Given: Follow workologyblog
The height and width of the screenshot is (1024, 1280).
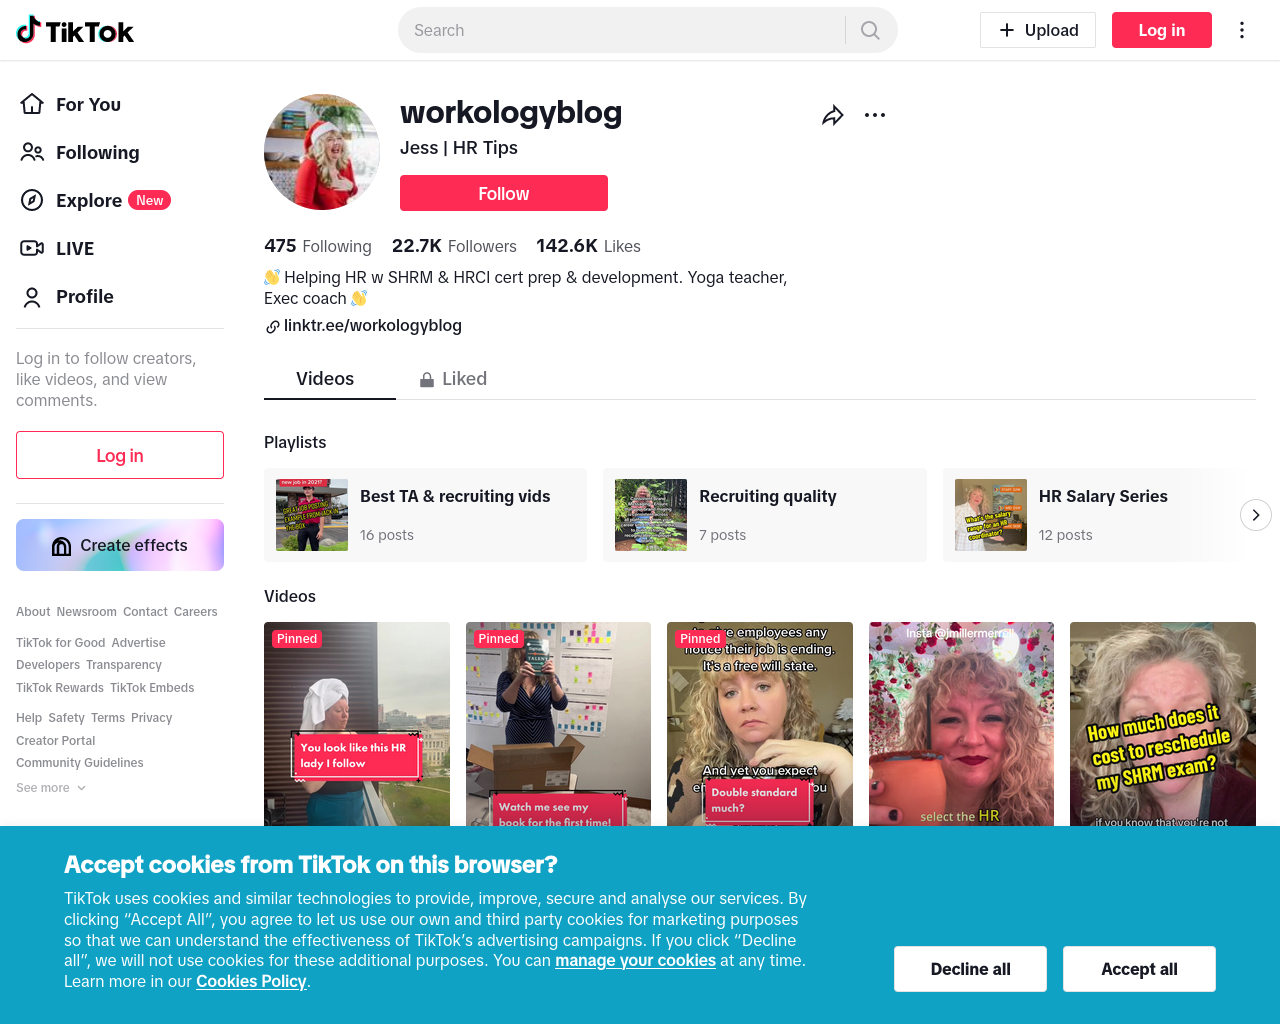Looking at the screenshot, I should click(x=504, y=193).
